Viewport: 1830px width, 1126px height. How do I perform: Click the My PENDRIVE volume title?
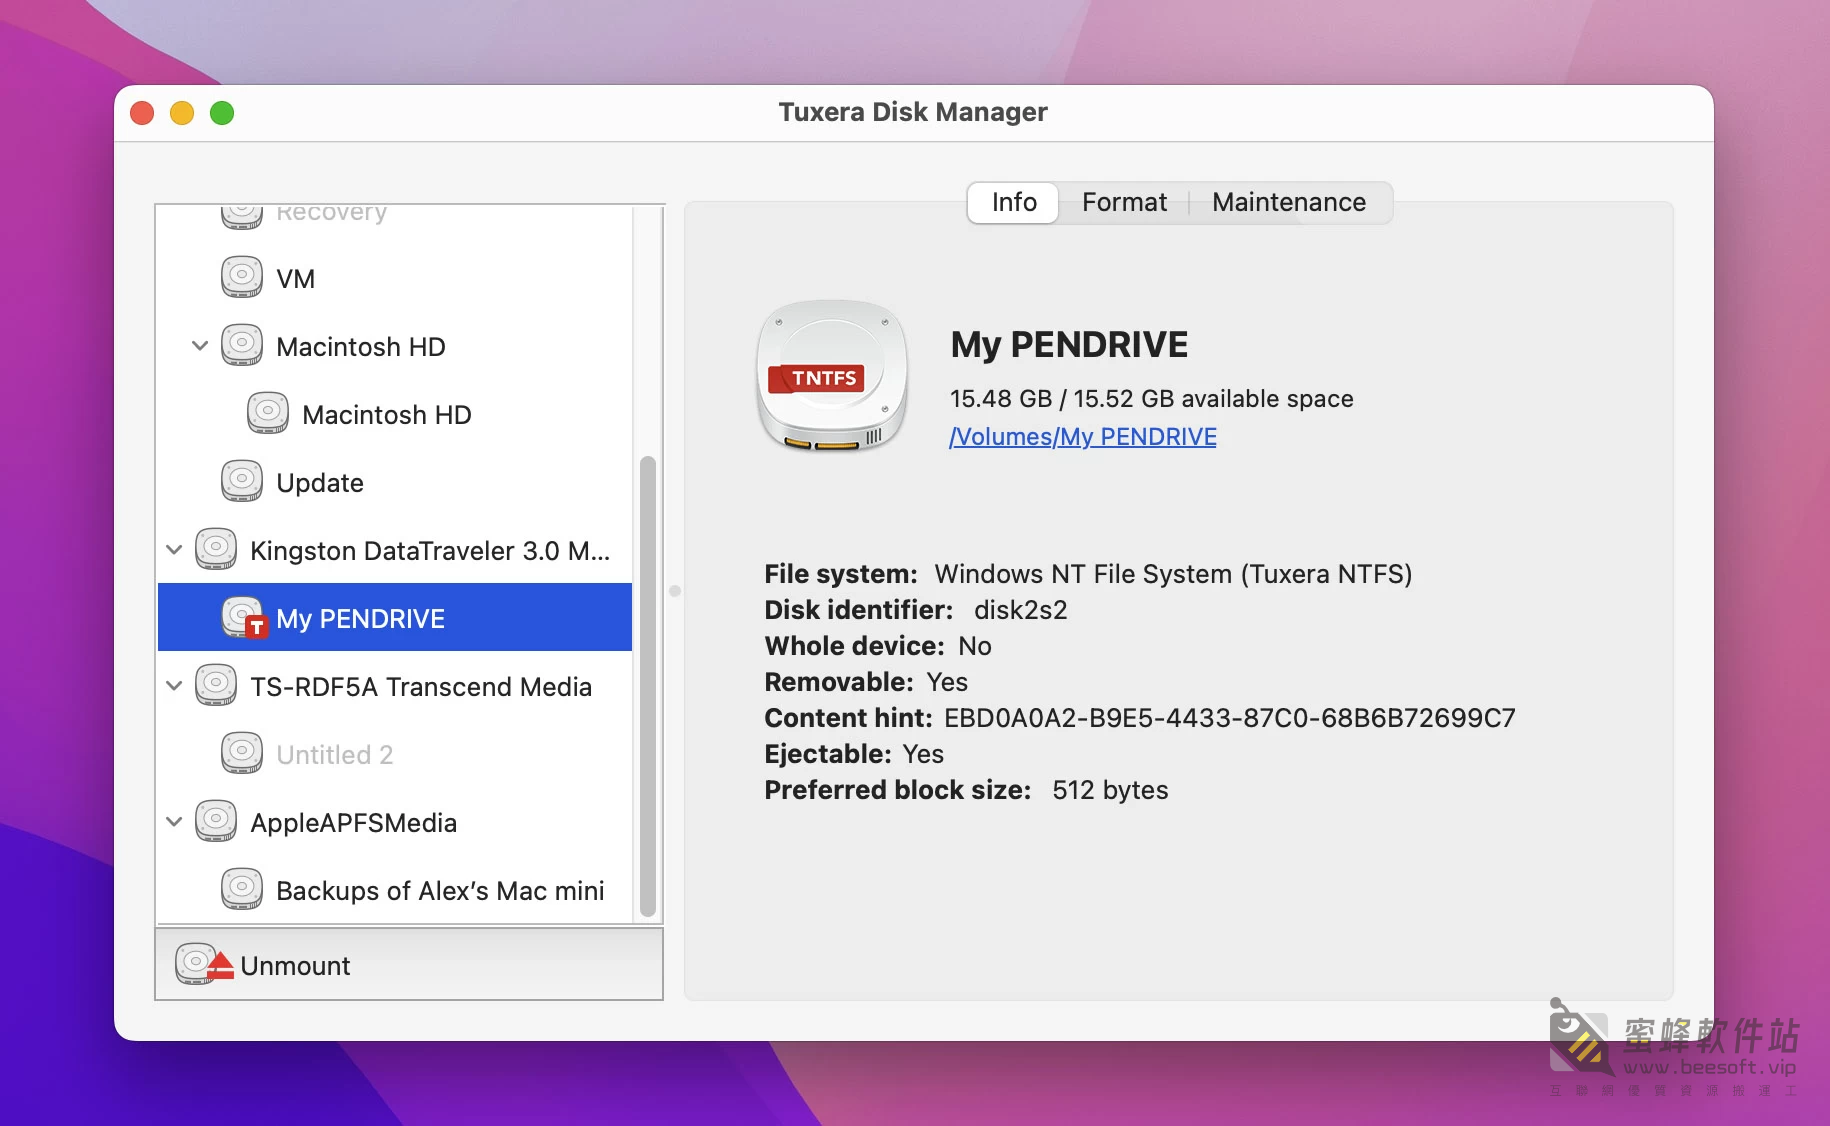tap(1069, 345)
